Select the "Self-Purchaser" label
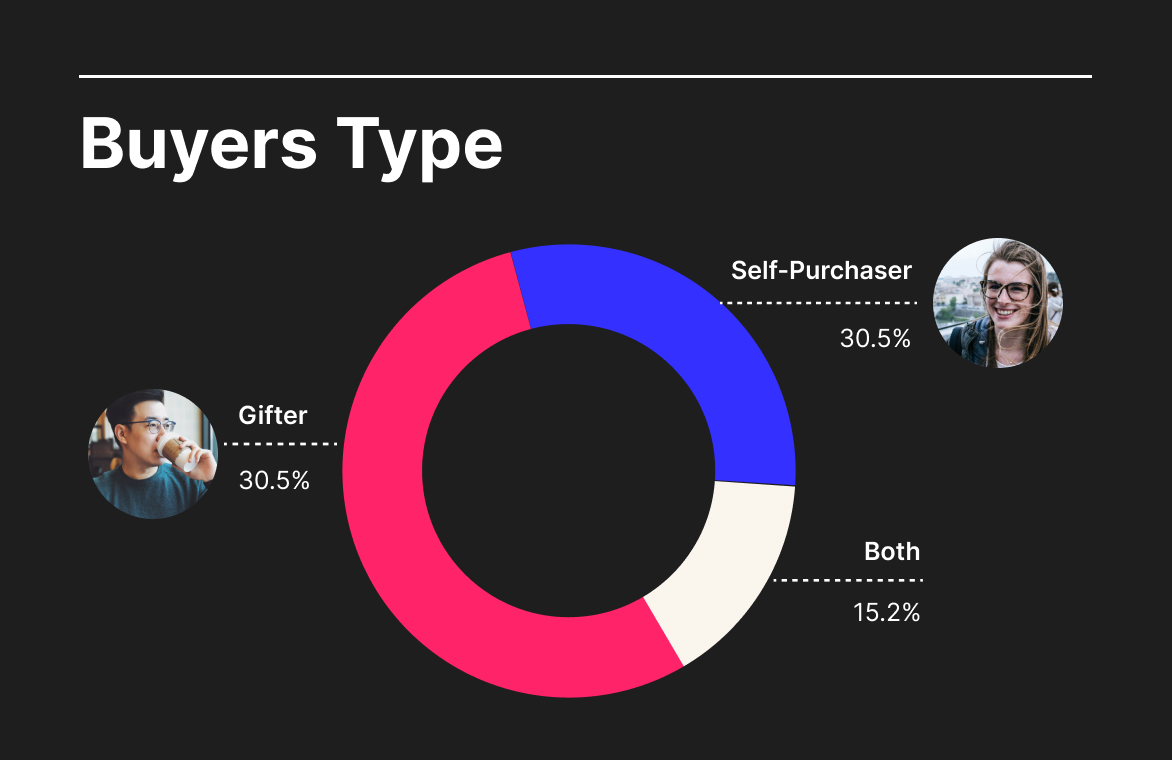 point(821,270)
